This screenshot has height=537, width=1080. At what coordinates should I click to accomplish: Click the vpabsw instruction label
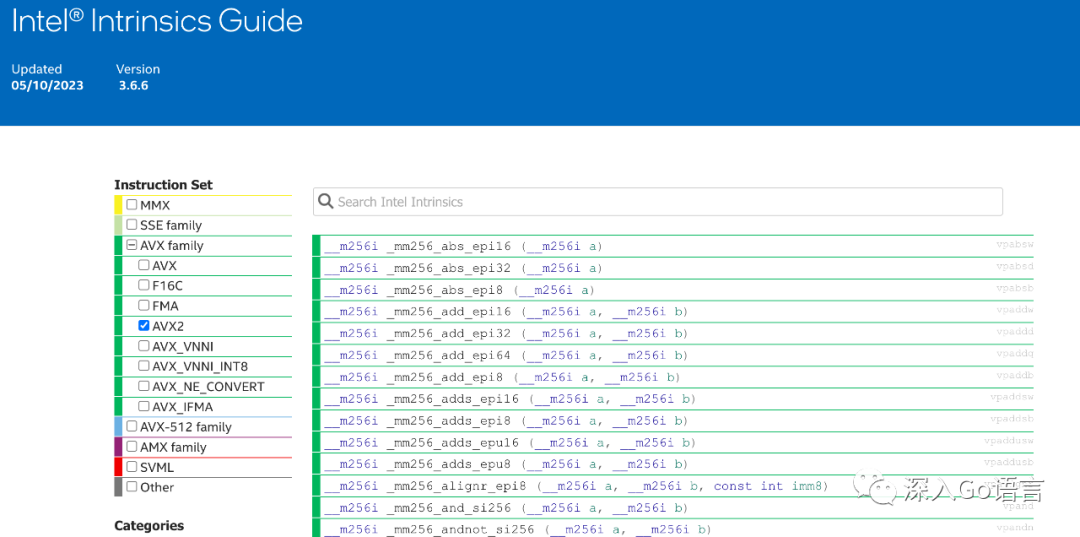click(1015, 244)
